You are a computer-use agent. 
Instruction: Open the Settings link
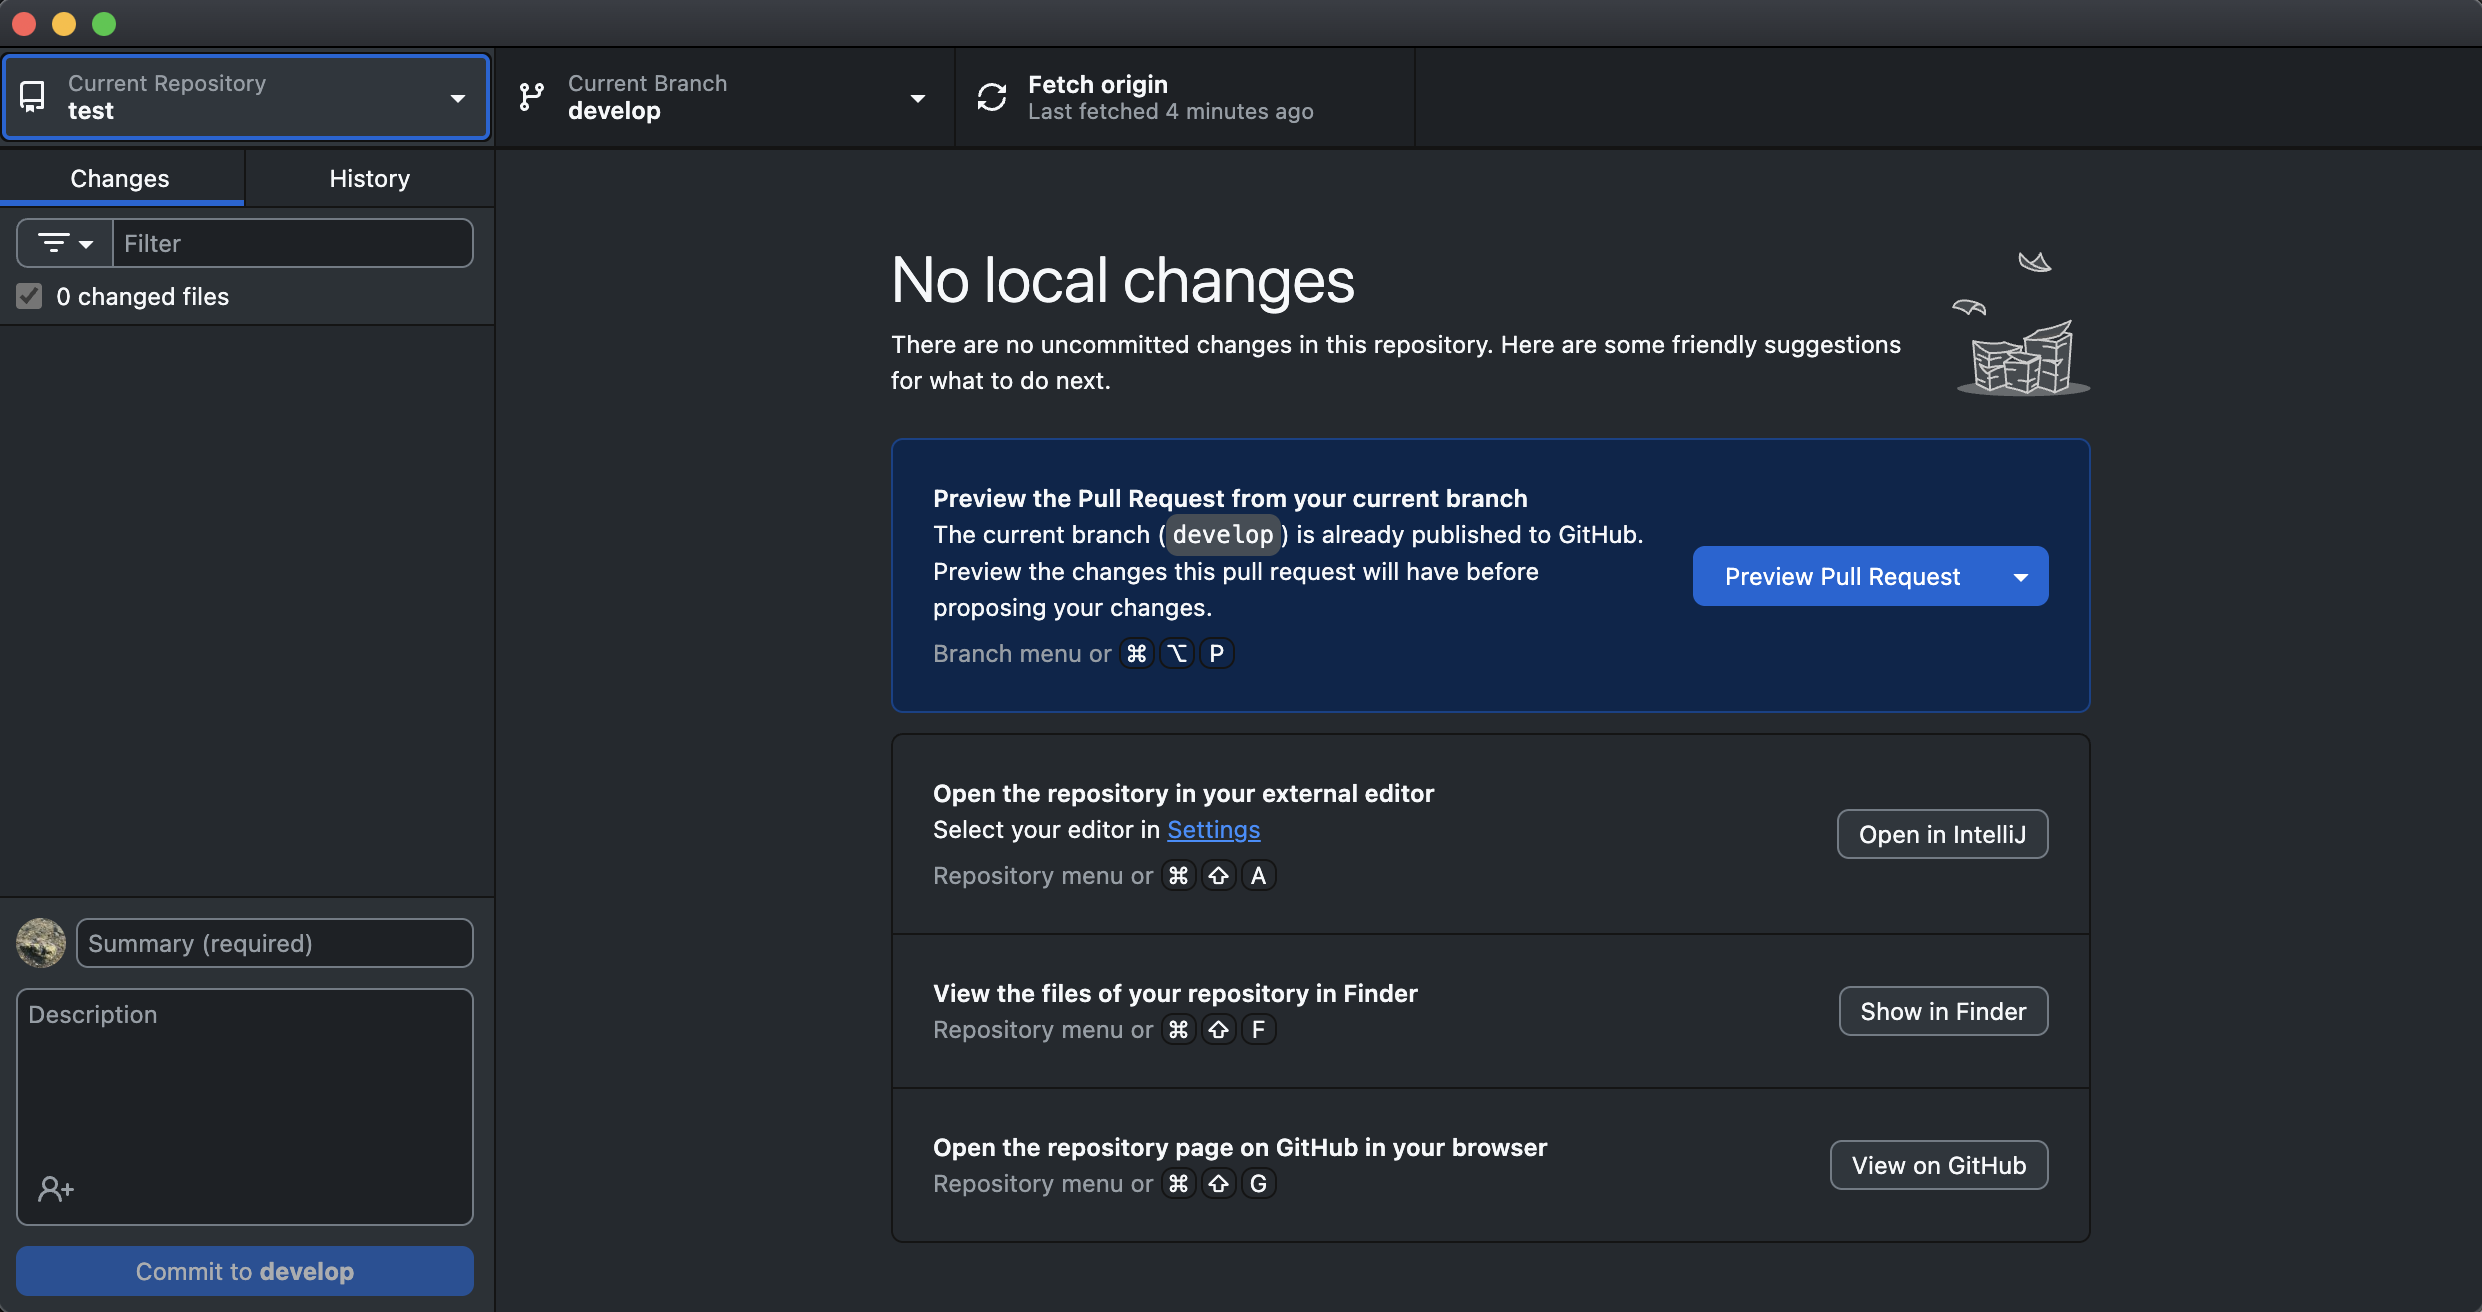(1213, 829)
